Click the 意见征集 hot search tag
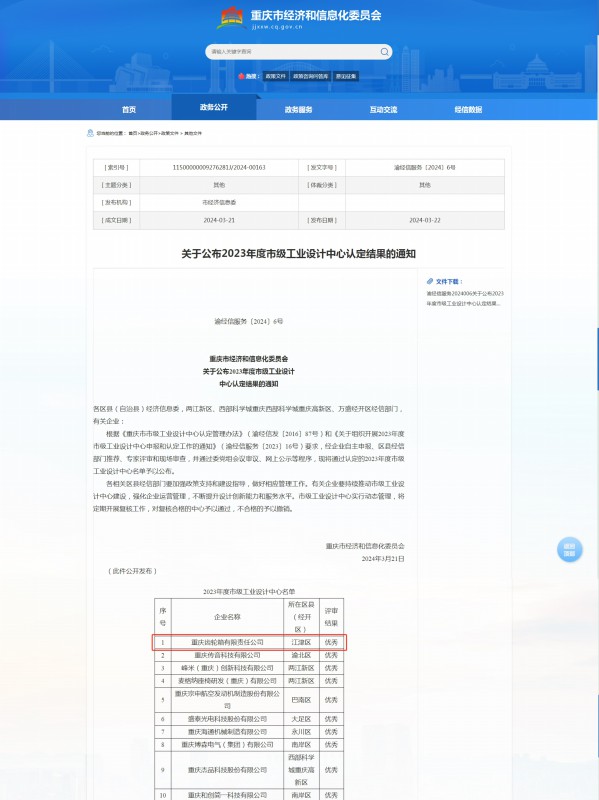599x800 pixels. point(346,76)
